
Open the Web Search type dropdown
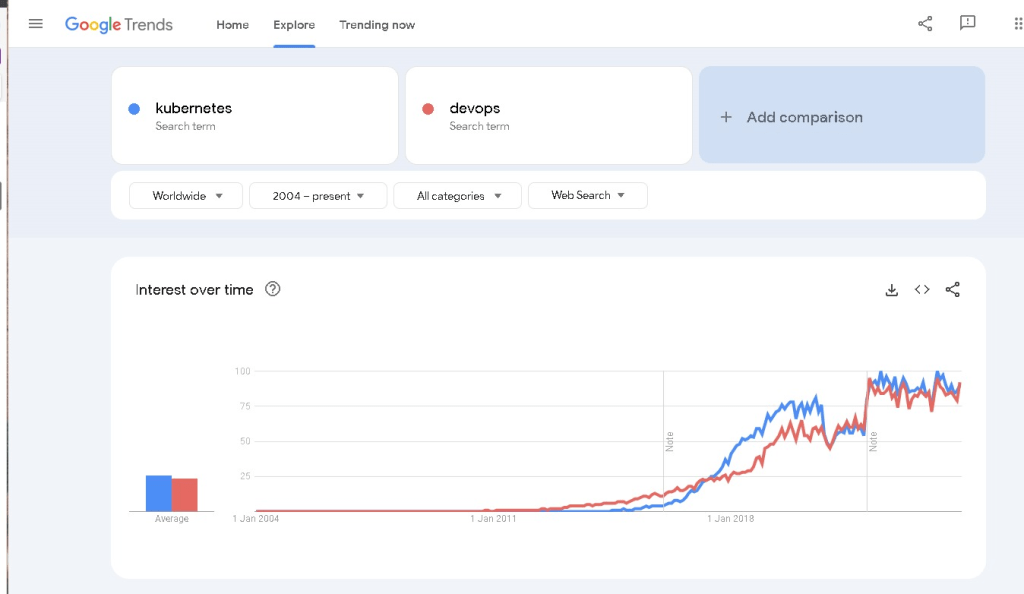pos(588,195)
